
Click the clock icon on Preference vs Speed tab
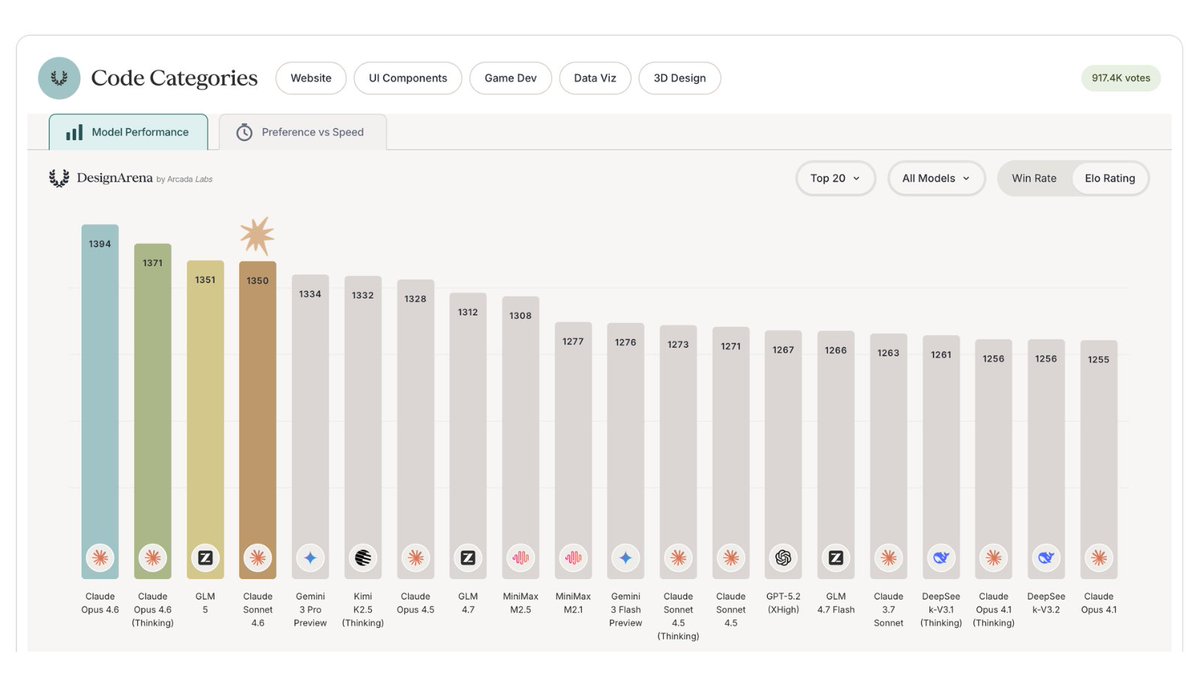(243, 131)
